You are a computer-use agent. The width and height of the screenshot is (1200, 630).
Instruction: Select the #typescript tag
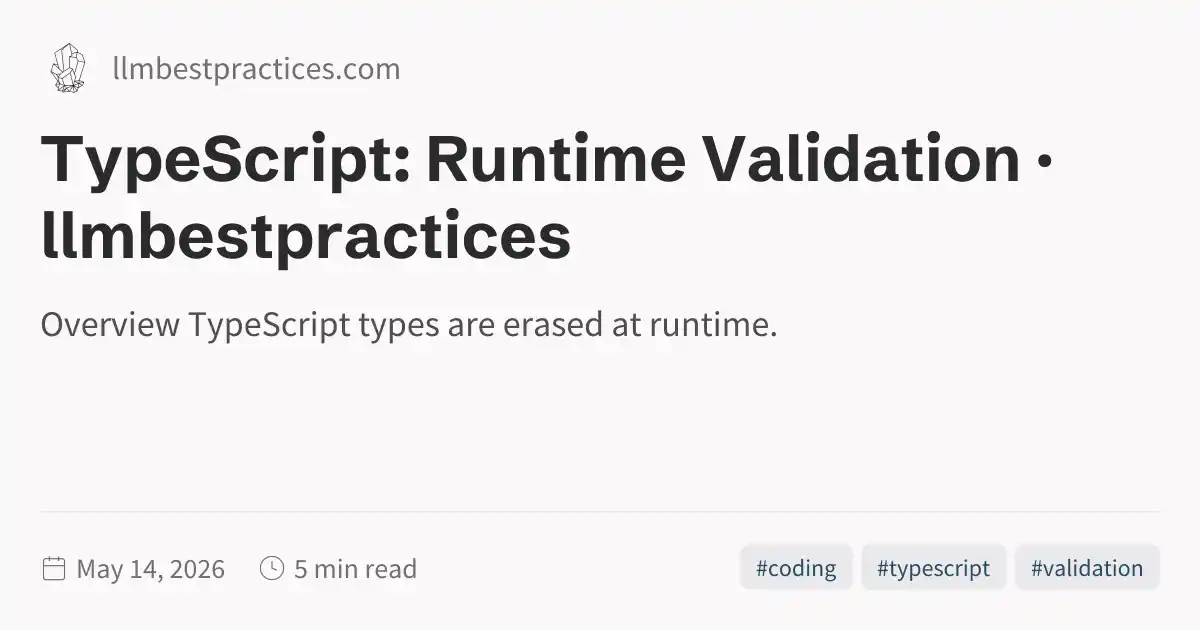933,568
